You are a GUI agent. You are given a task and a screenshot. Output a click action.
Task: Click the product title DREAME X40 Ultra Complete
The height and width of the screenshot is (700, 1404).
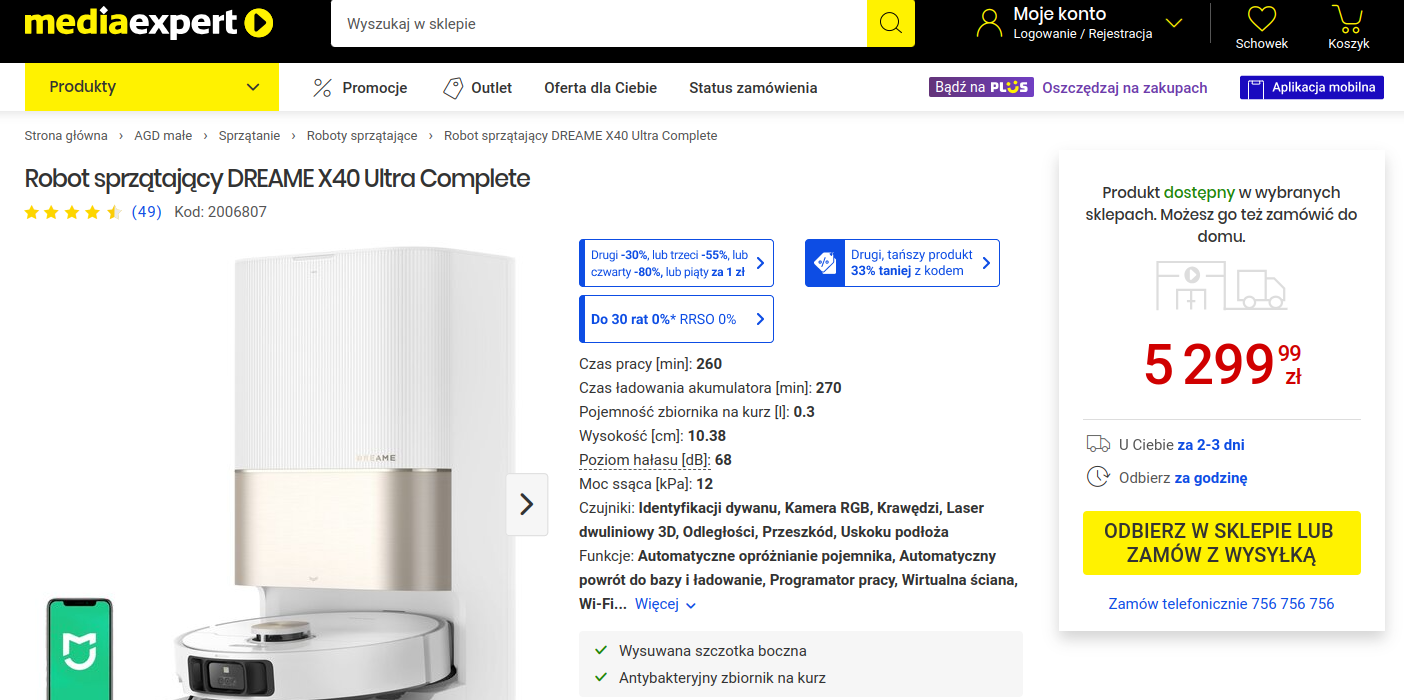(277, 179)
